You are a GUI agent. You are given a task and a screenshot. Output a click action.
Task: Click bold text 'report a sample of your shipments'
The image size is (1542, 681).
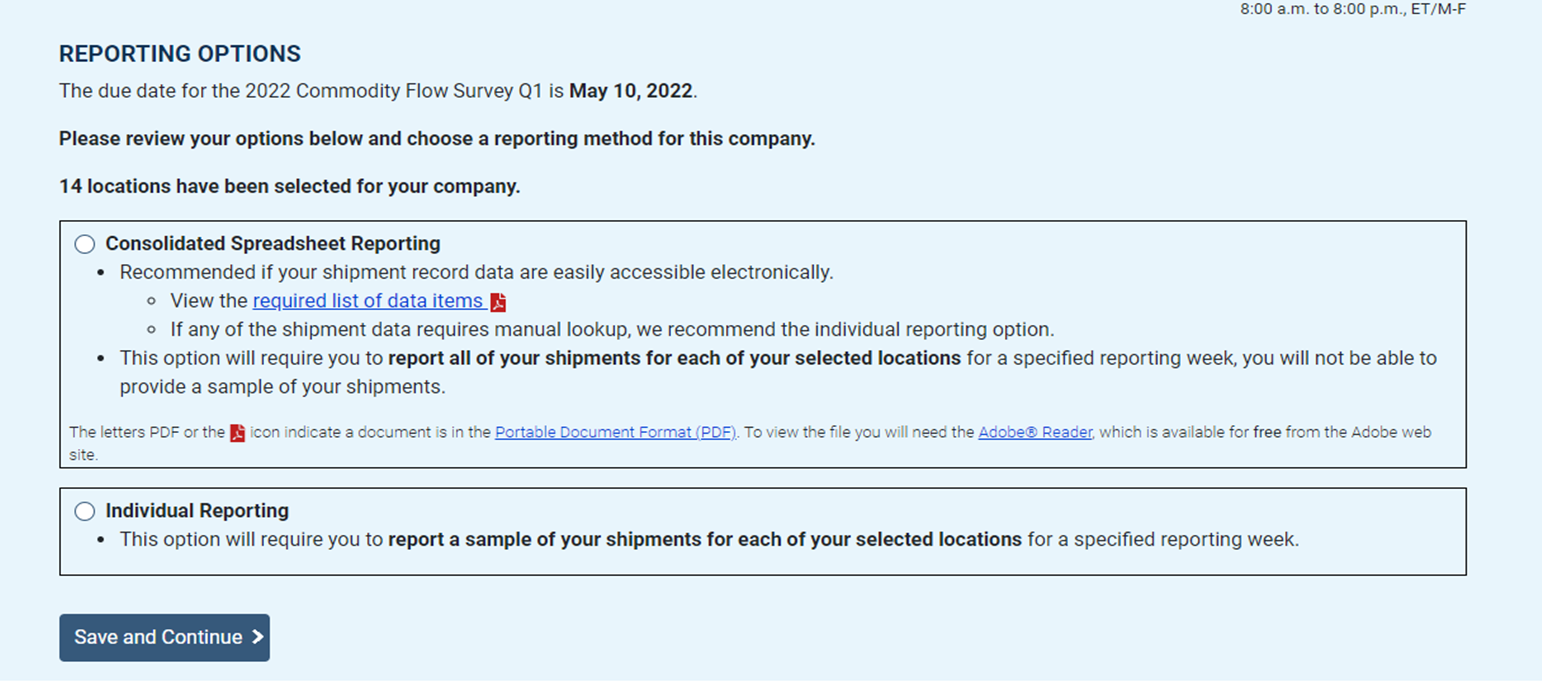[704, 539]
